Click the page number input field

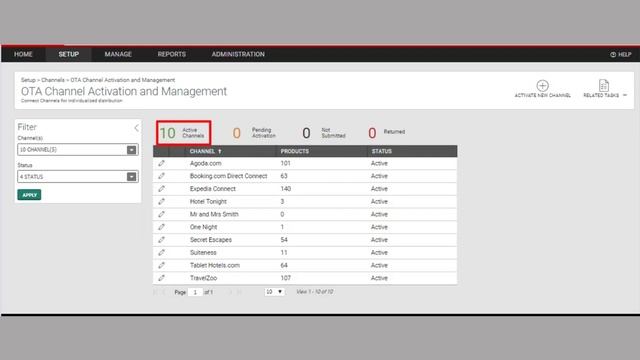click(x=195, y=292)
